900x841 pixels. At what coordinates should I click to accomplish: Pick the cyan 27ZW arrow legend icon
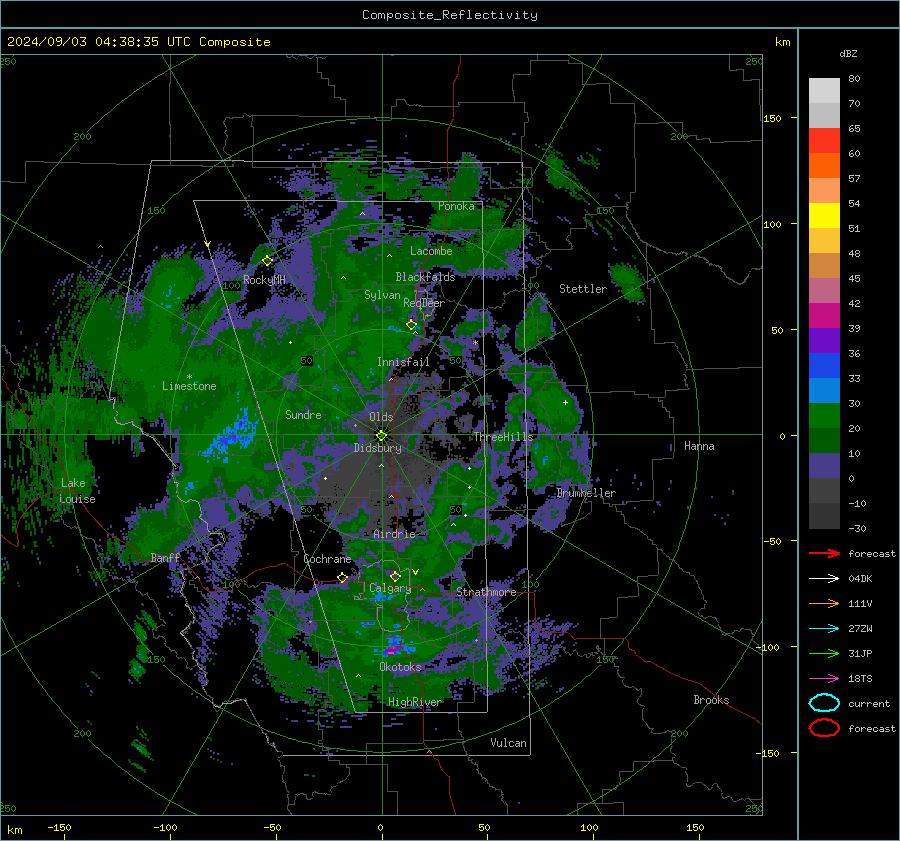824,629
